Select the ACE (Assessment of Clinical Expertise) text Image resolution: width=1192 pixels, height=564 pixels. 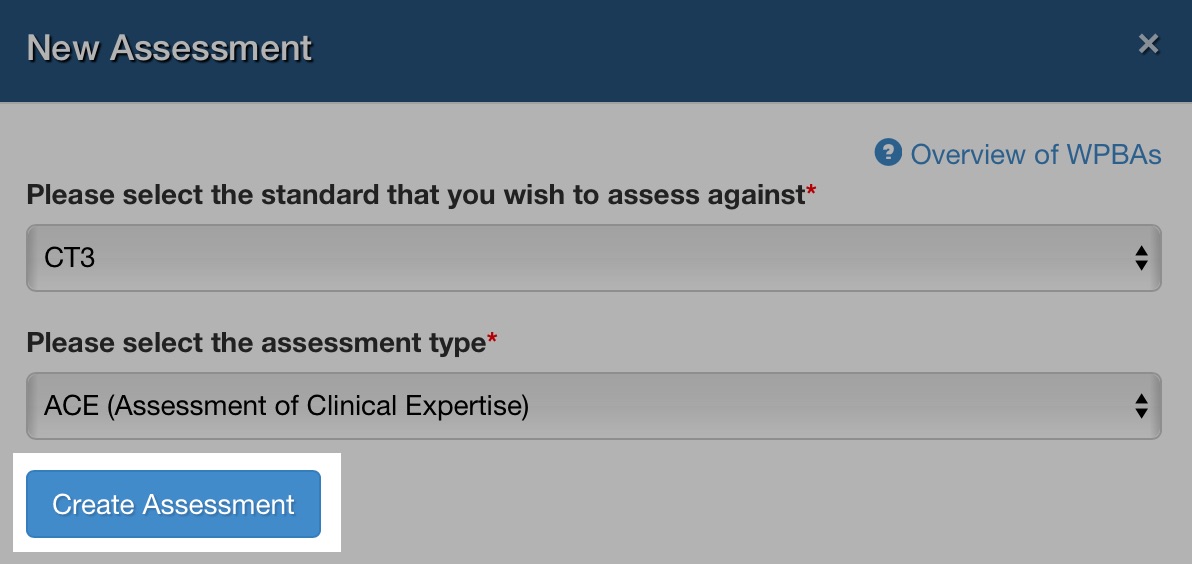tap(286, 406)
